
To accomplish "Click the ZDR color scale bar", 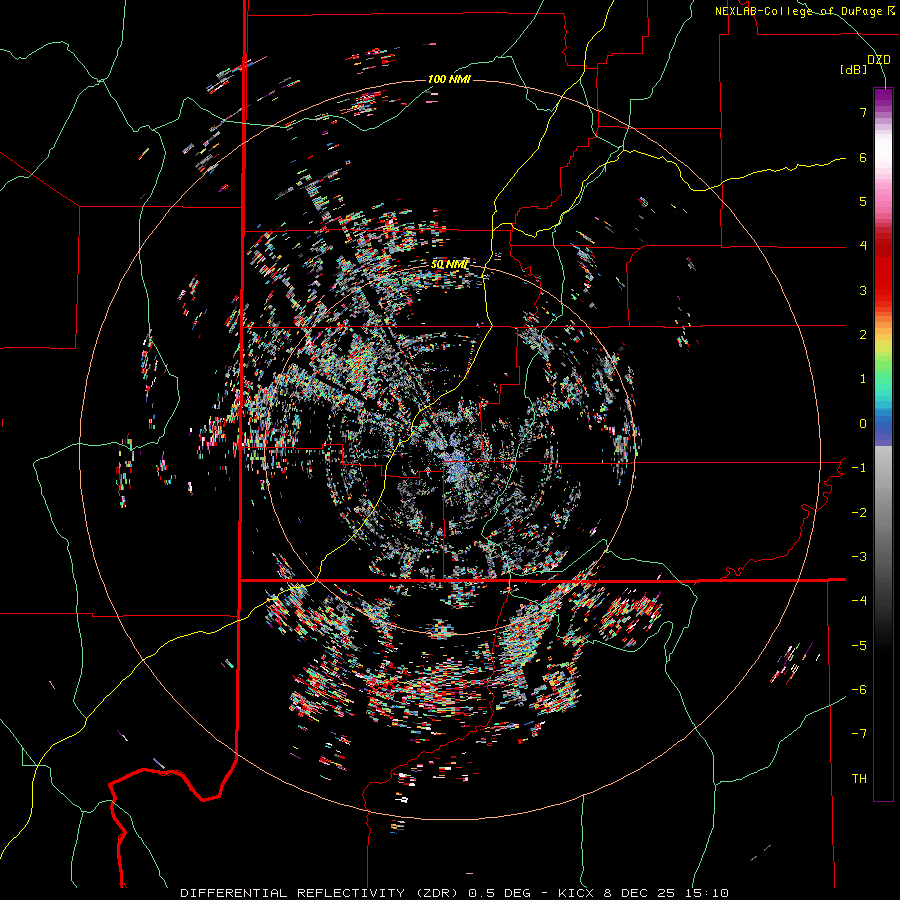I will tap(883, 444).
